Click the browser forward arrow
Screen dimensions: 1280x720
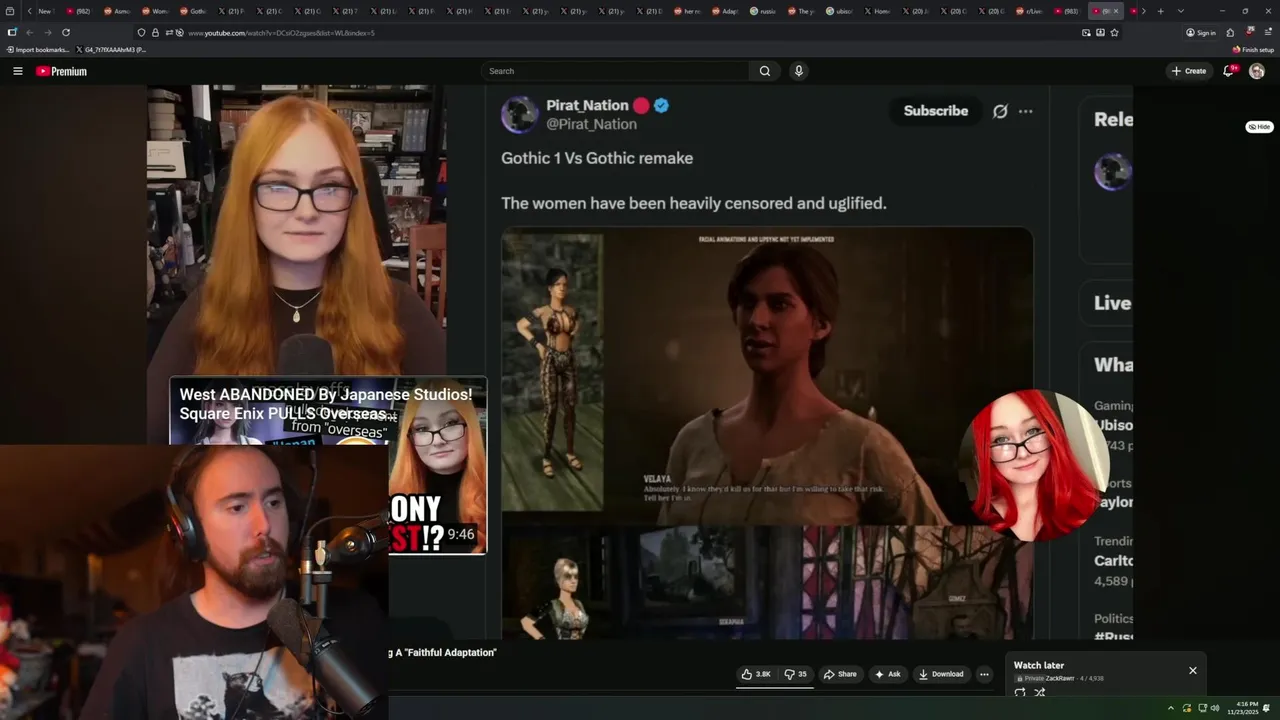coord(47,32)
